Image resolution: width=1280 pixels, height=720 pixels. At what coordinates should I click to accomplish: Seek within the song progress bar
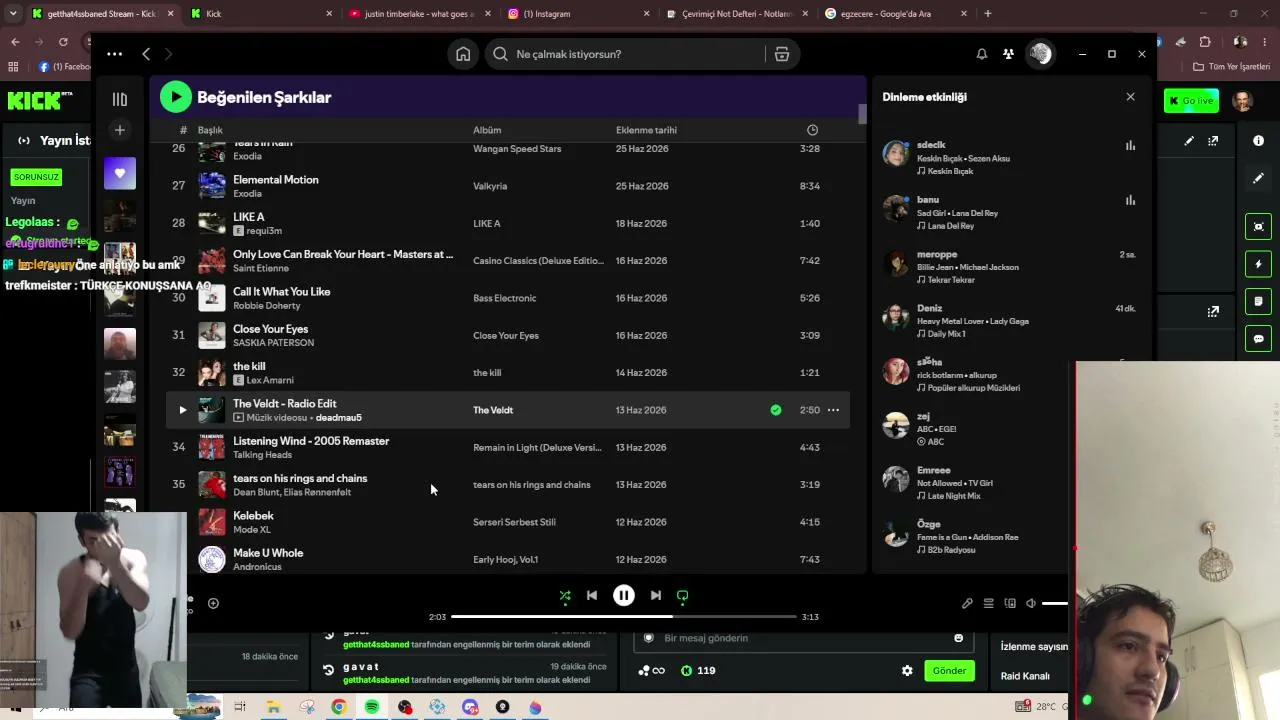click(x=624, y=617)
